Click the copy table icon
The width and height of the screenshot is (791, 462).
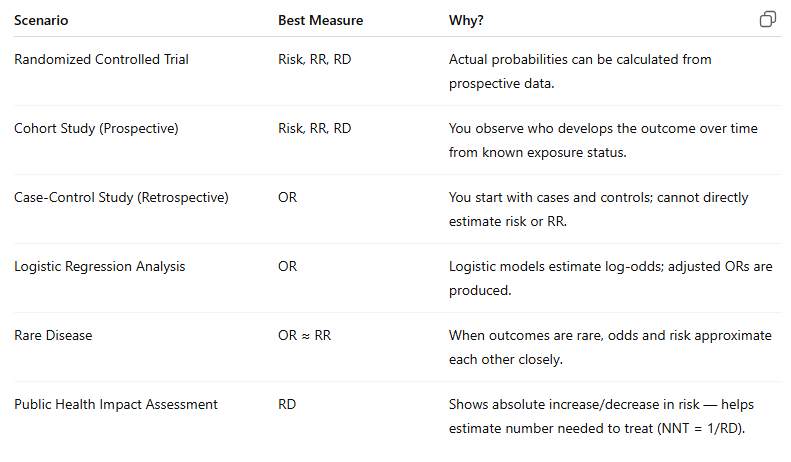coord(768,19)
